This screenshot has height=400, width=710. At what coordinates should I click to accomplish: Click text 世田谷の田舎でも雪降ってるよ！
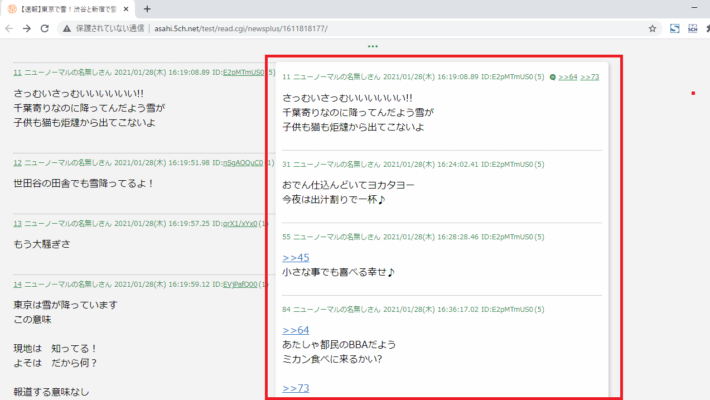pos(84,183)
